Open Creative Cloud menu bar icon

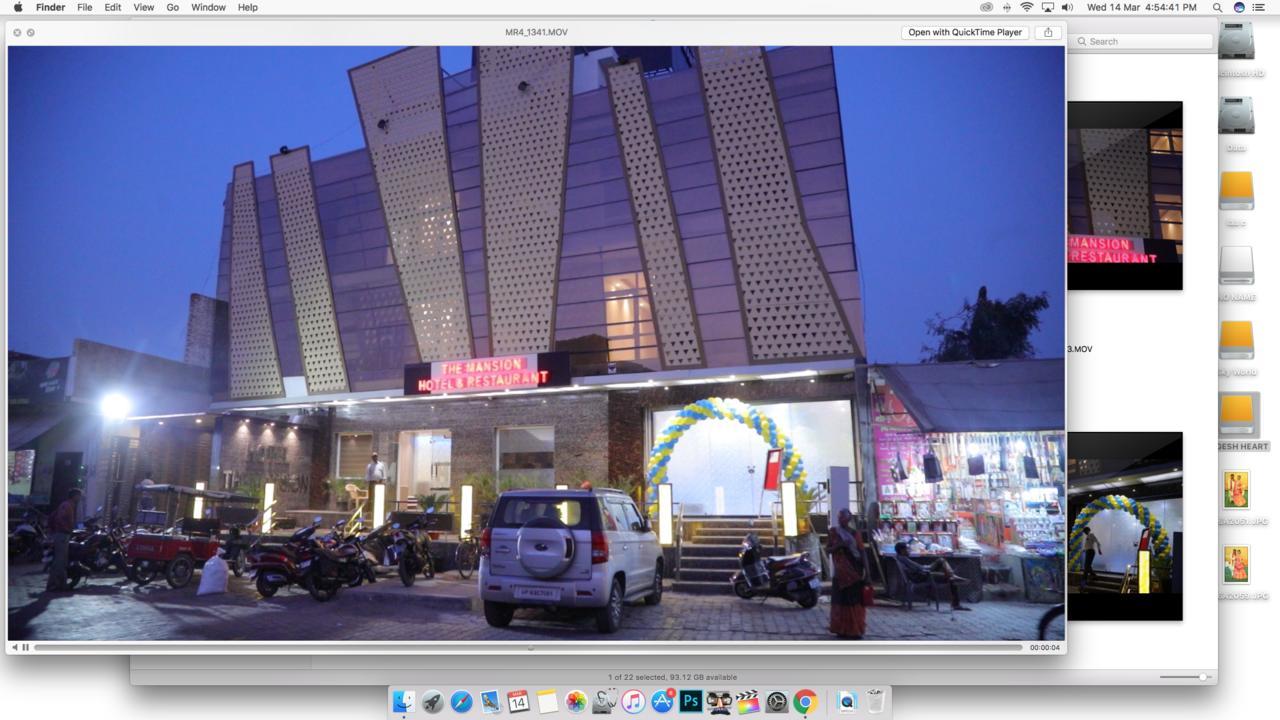point(987,7)
